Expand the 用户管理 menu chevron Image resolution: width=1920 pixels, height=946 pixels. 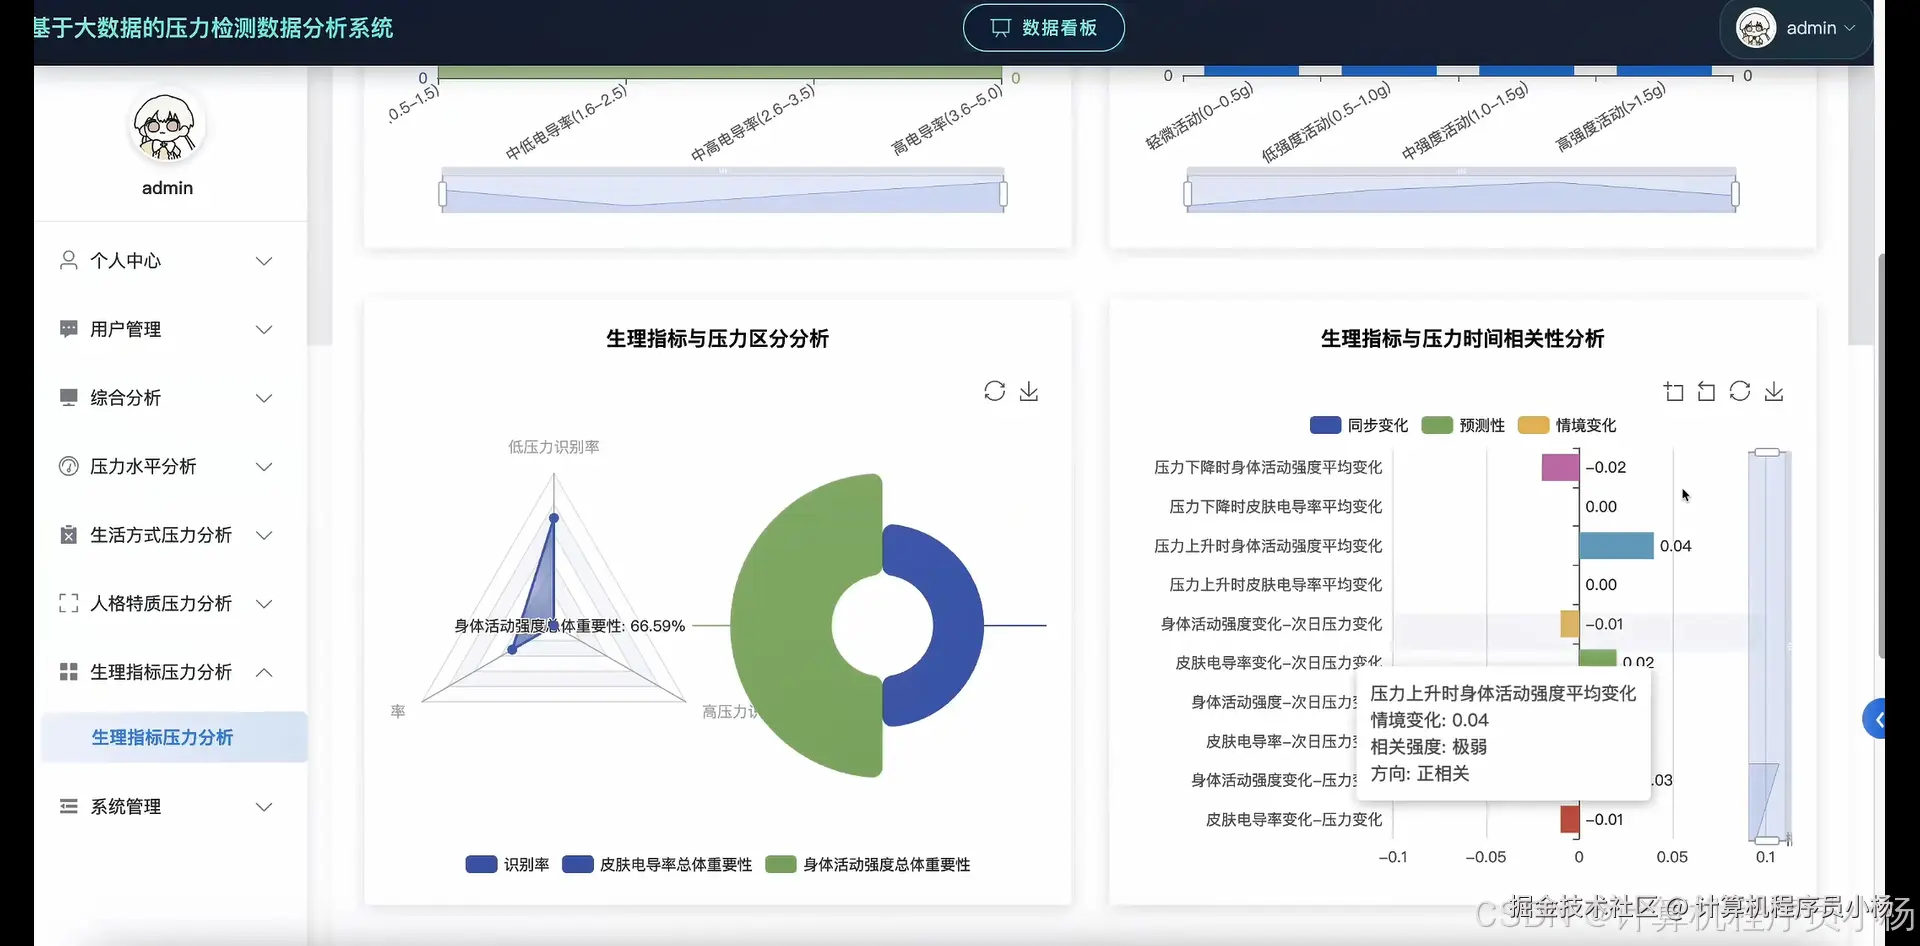coord(264,329)
